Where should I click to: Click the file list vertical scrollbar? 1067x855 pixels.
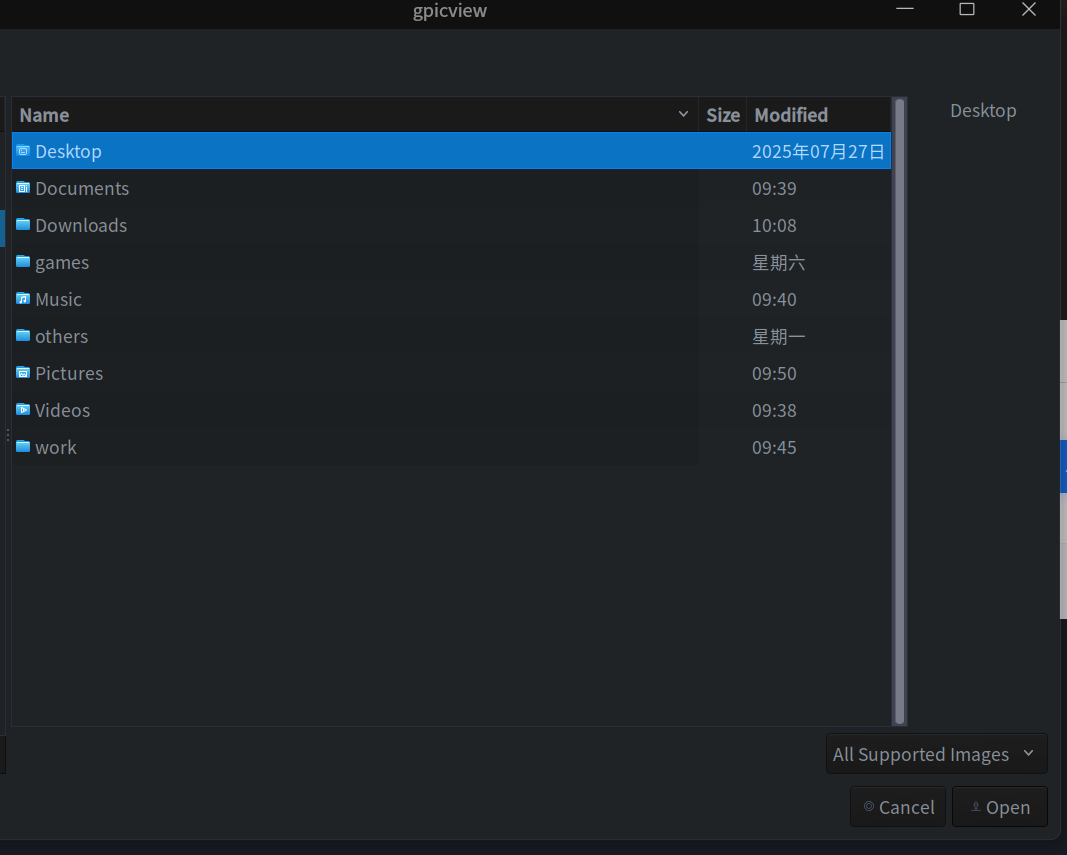click(900, 412)
